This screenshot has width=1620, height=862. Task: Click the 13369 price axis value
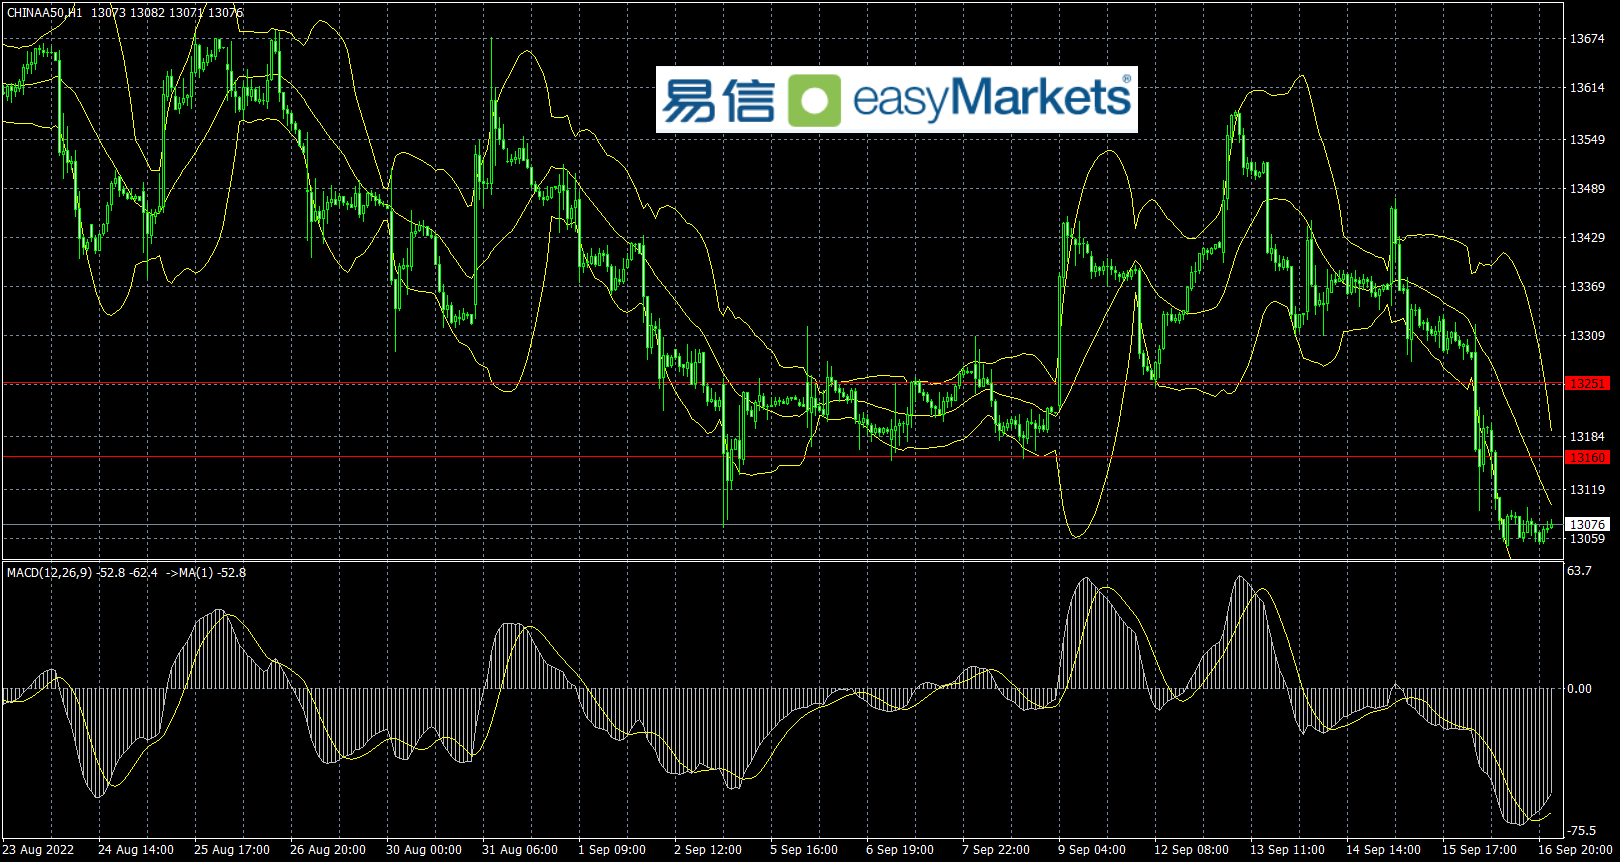pyautogui.click(x=1587, y=287)
